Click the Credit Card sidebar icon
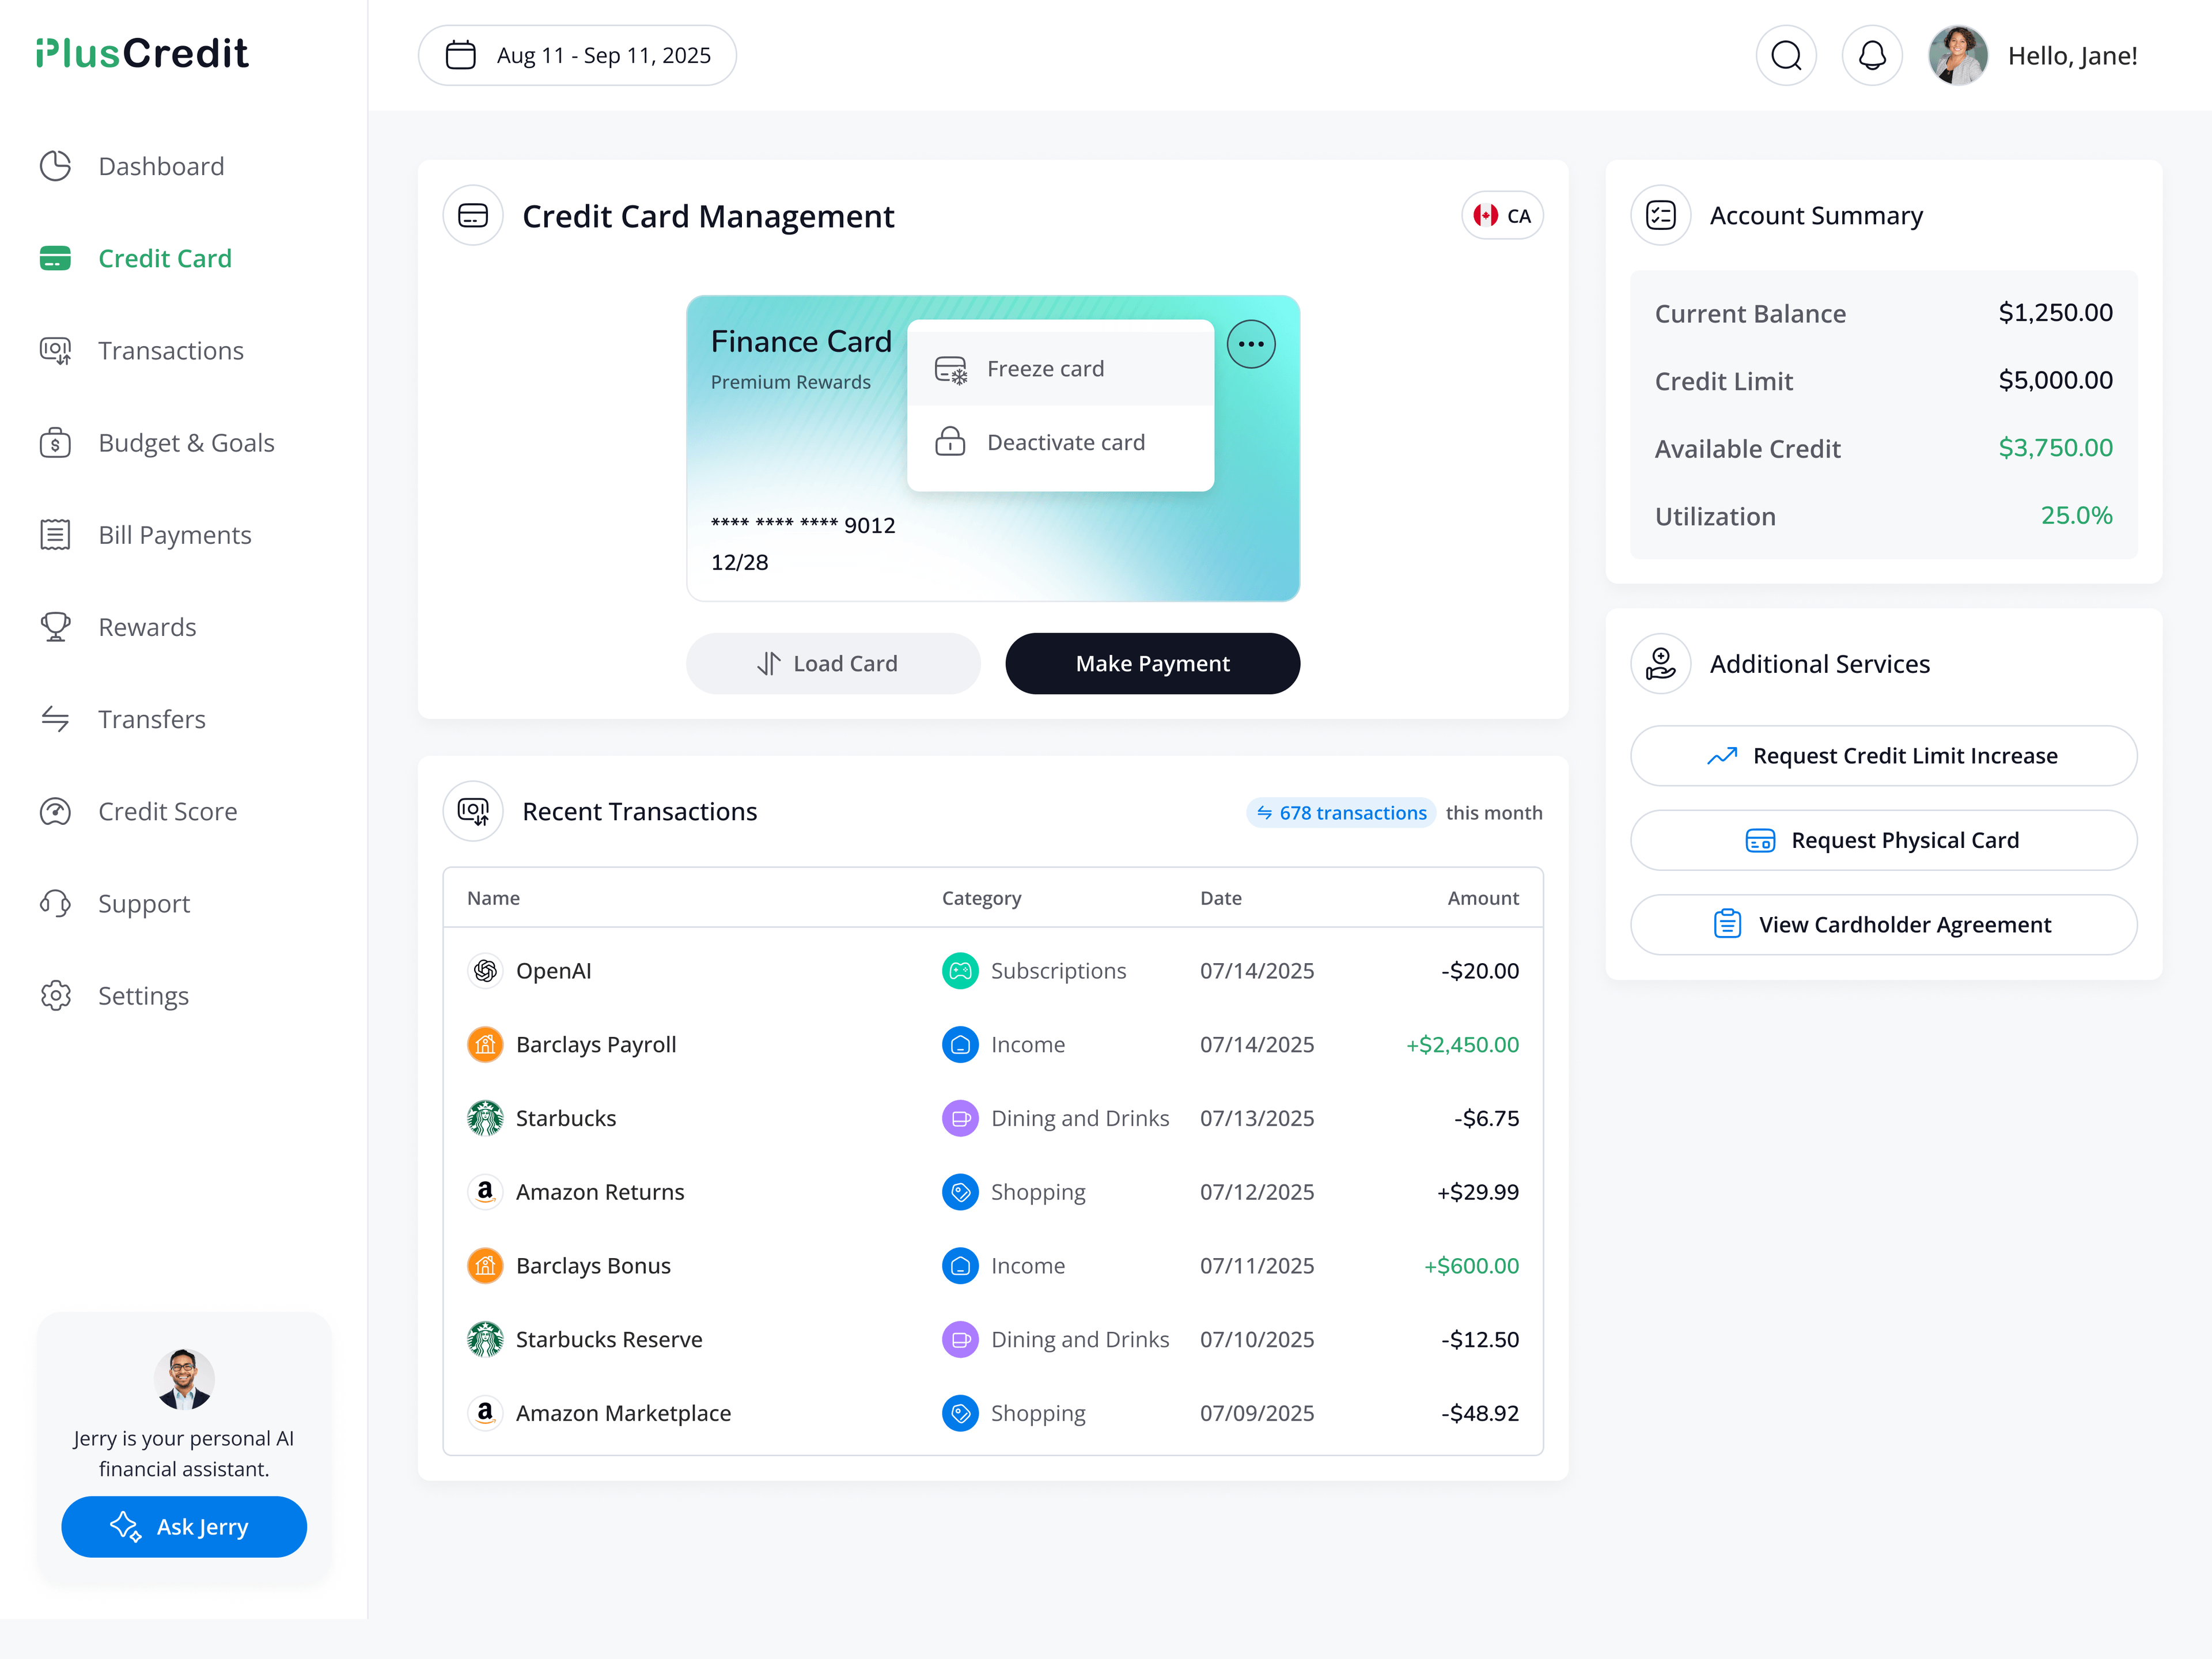The image size is (2212, 1659). [55, 259]
